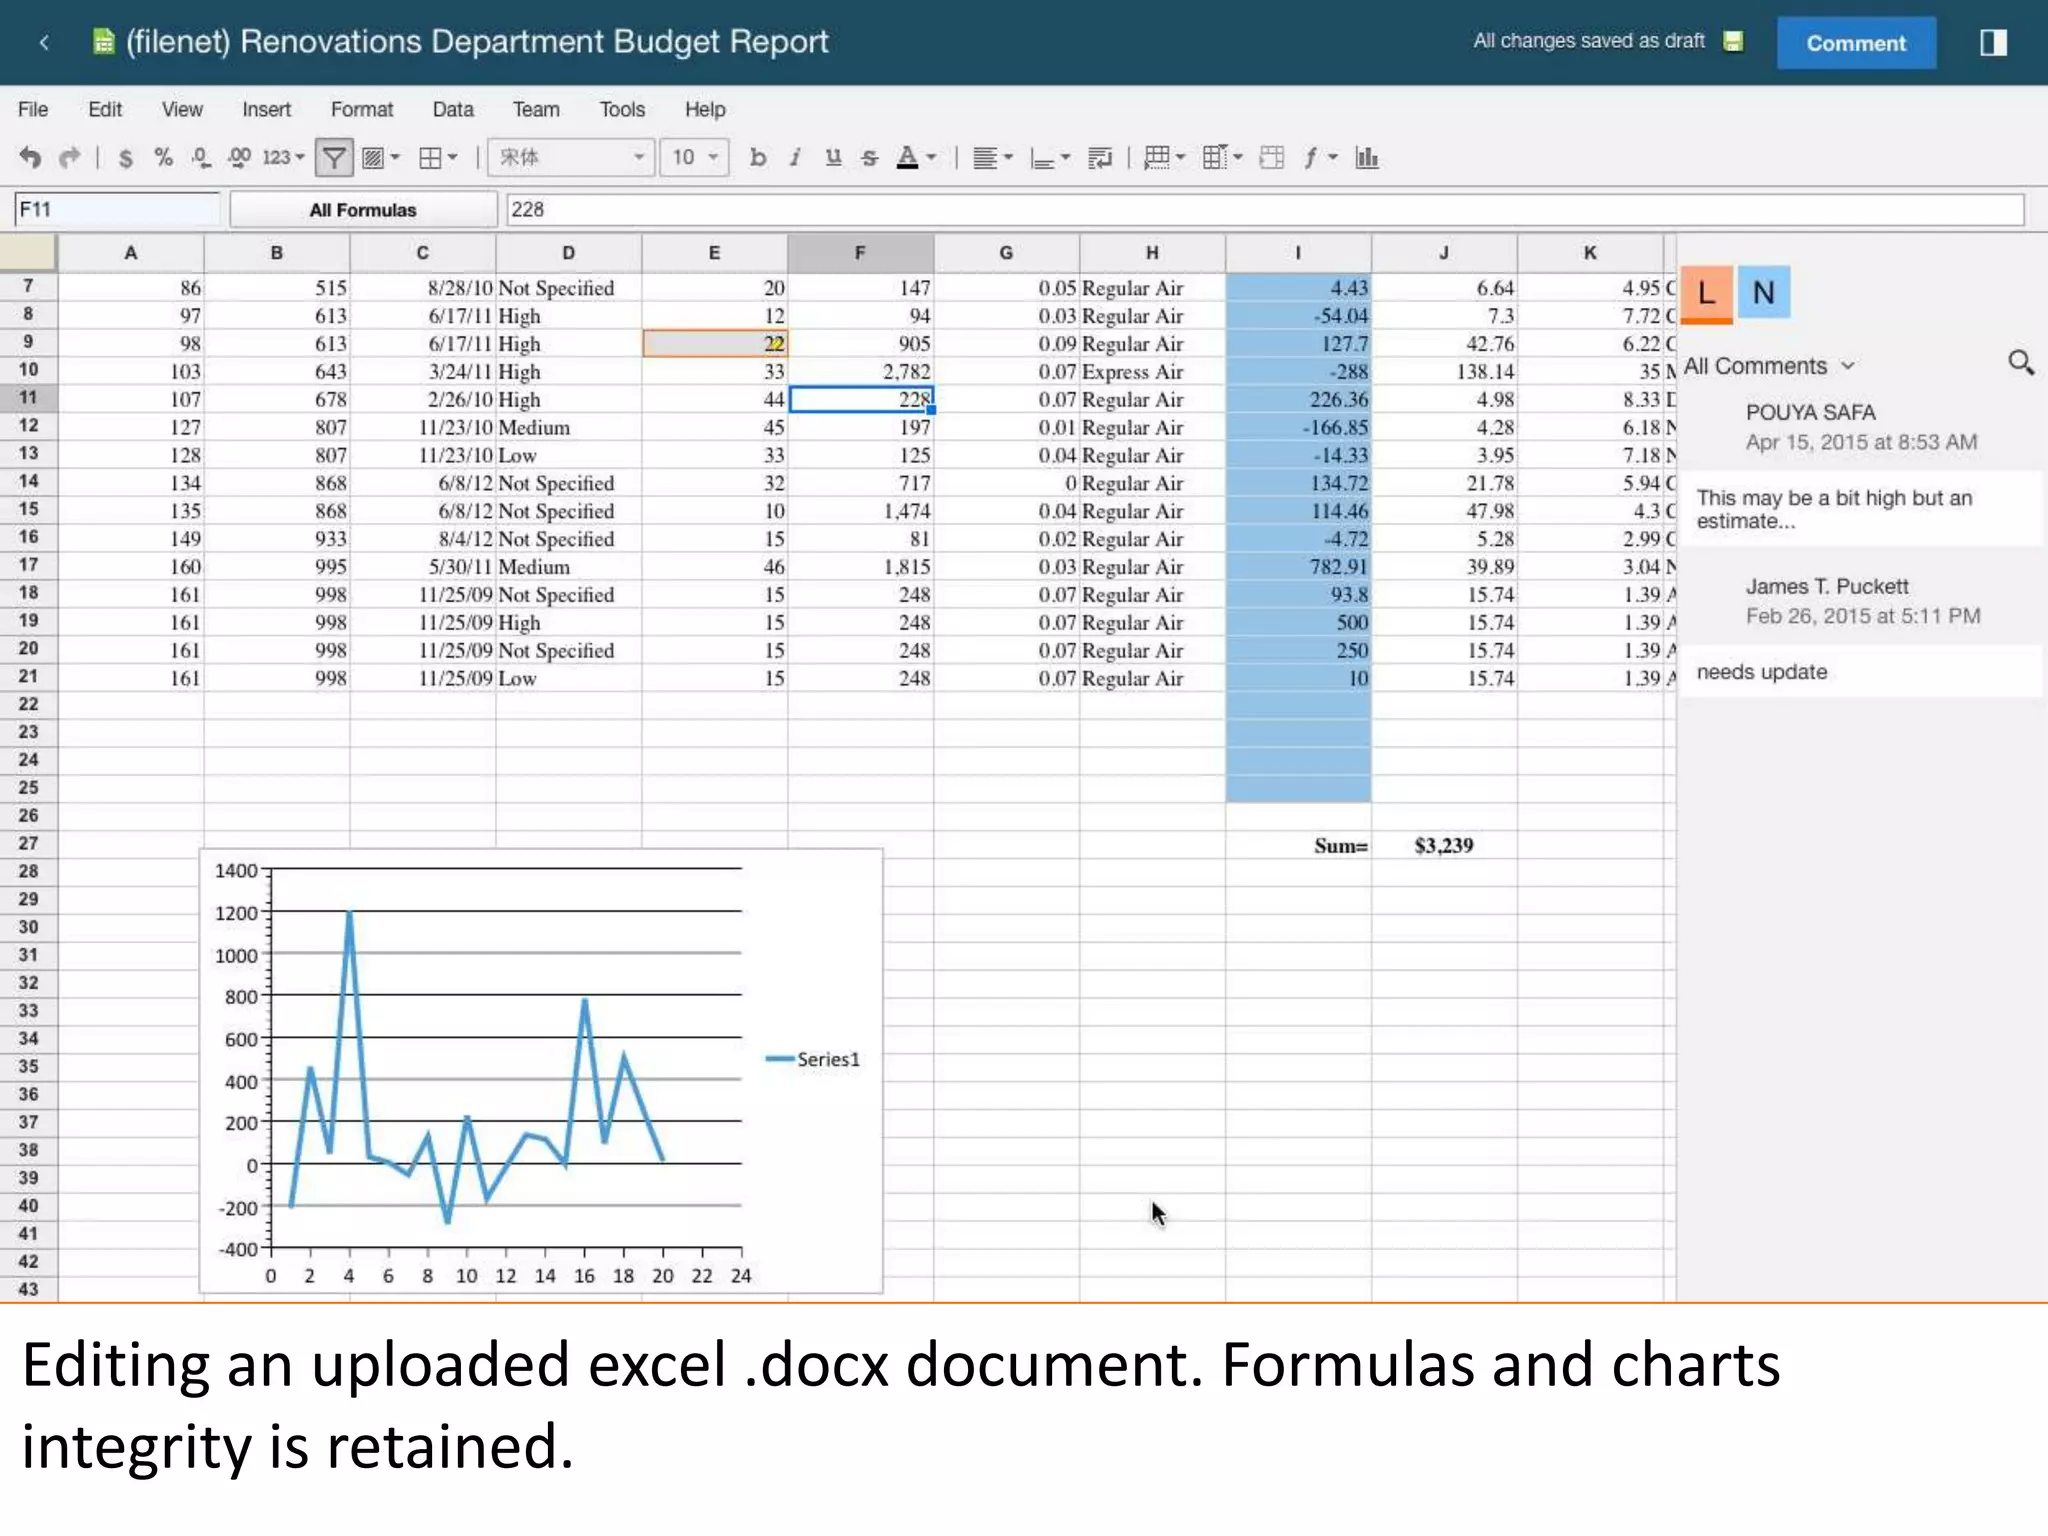The height and width of the screenshot is (1536, 2048).
Task: Select column F header
Action: (x=860, y=253)
